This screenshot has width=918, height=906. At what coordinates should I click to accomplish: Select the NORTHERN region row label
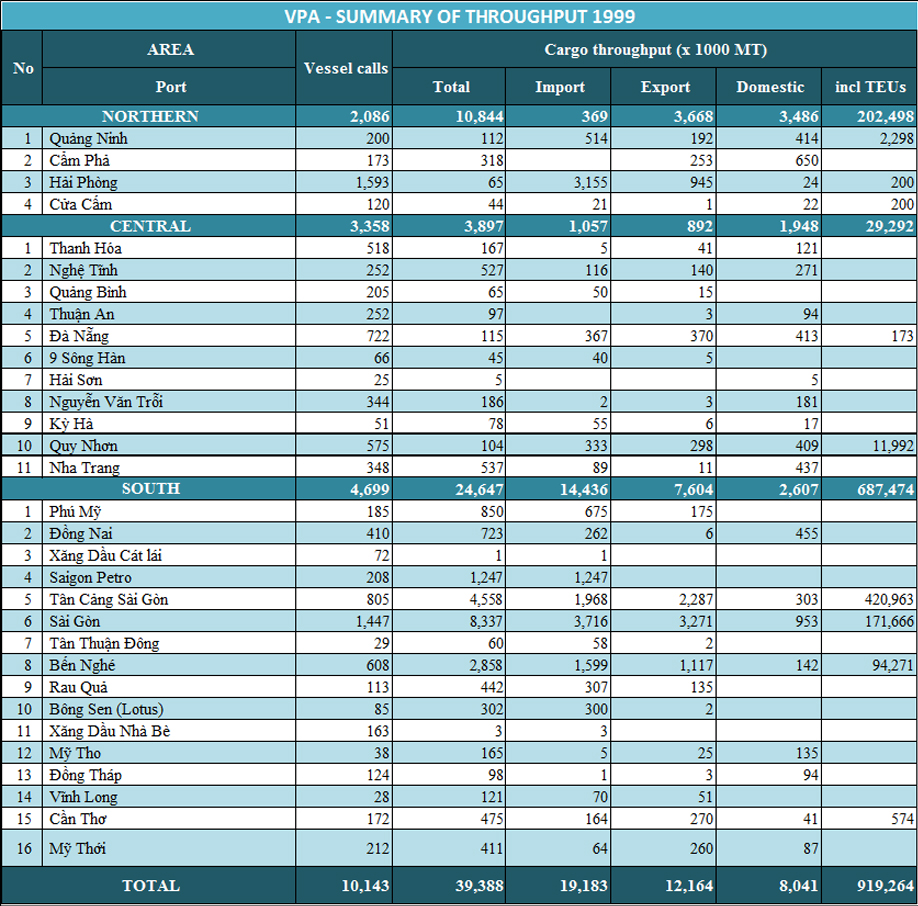point(150,116)
